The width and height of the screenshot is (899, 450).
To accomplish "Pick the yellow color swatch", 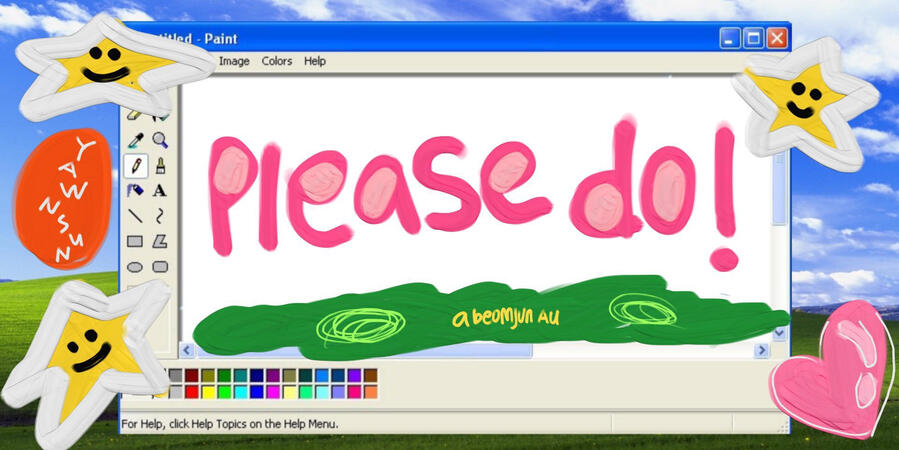I will tap(208, 392).
